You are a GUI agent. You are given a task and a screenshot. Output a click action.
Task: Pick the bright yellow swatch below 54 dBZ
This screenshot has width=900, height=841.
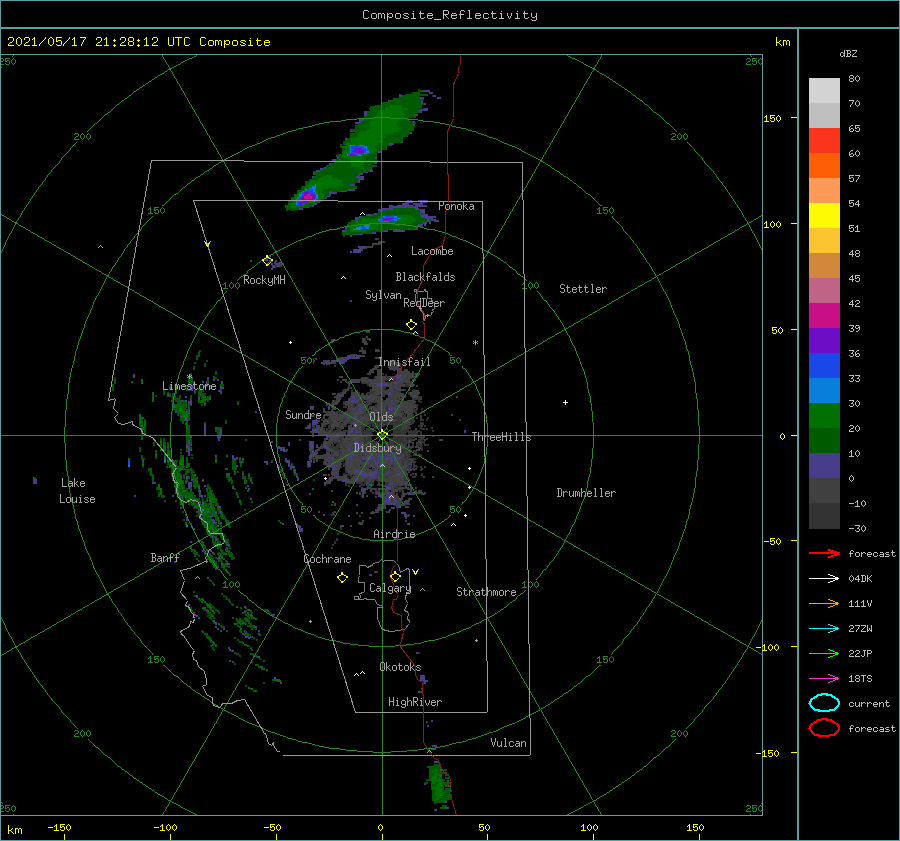coord(824,216)
